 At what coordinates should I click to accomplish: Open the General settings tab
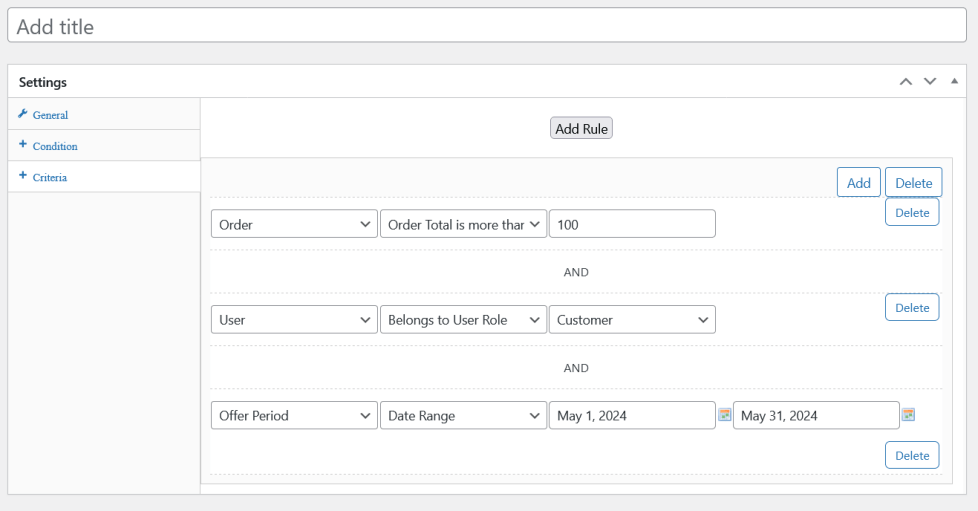[50, 115]
